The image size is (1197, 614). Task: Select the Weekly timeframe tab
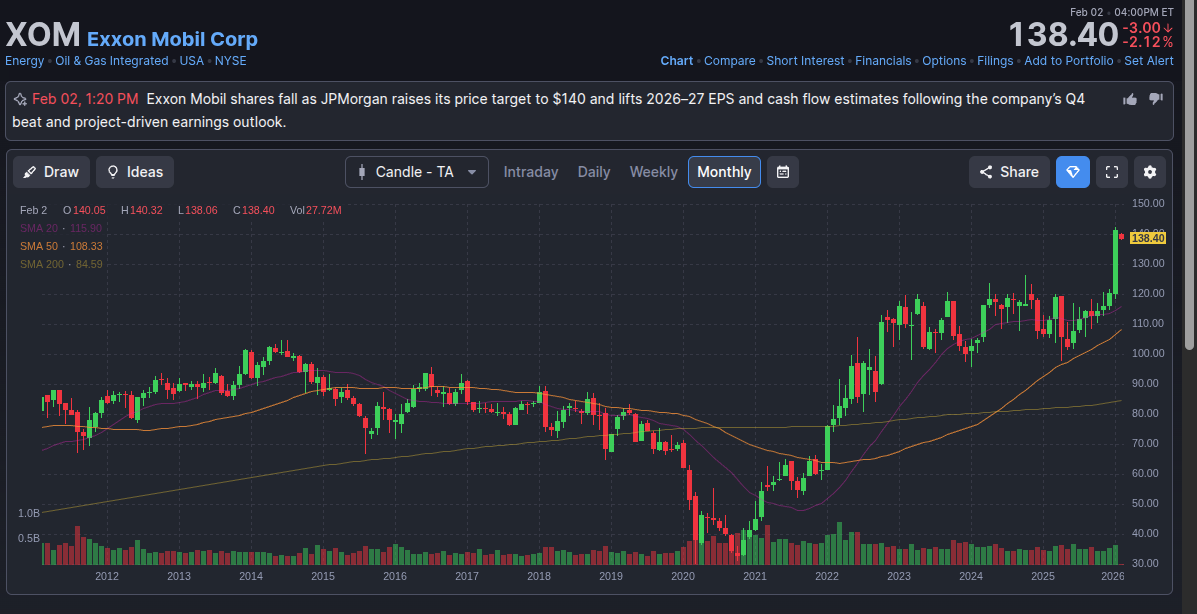(x=653, y=172)
